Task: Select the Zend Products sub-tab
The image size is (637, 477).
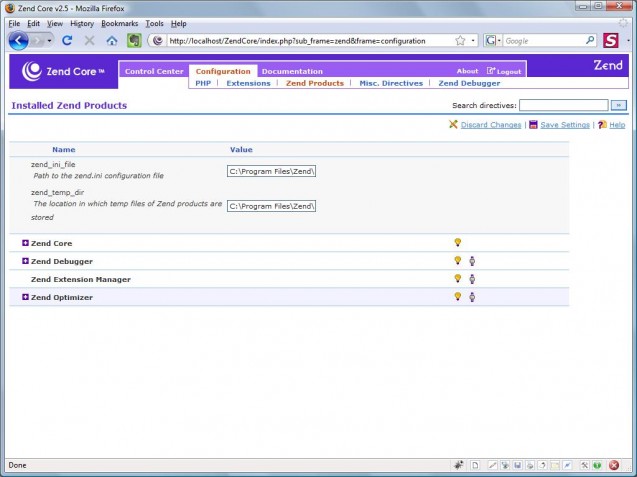Action: tap(315, 83)
